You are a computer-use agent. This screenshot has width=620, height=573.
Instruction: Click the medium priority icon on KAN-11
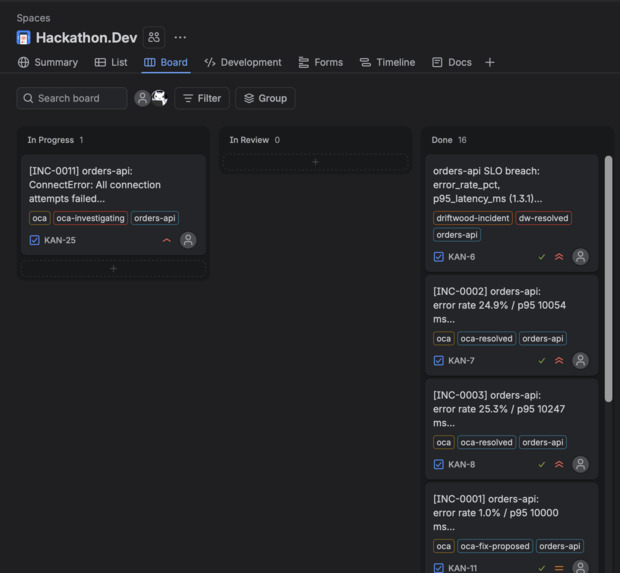[559, 568]
